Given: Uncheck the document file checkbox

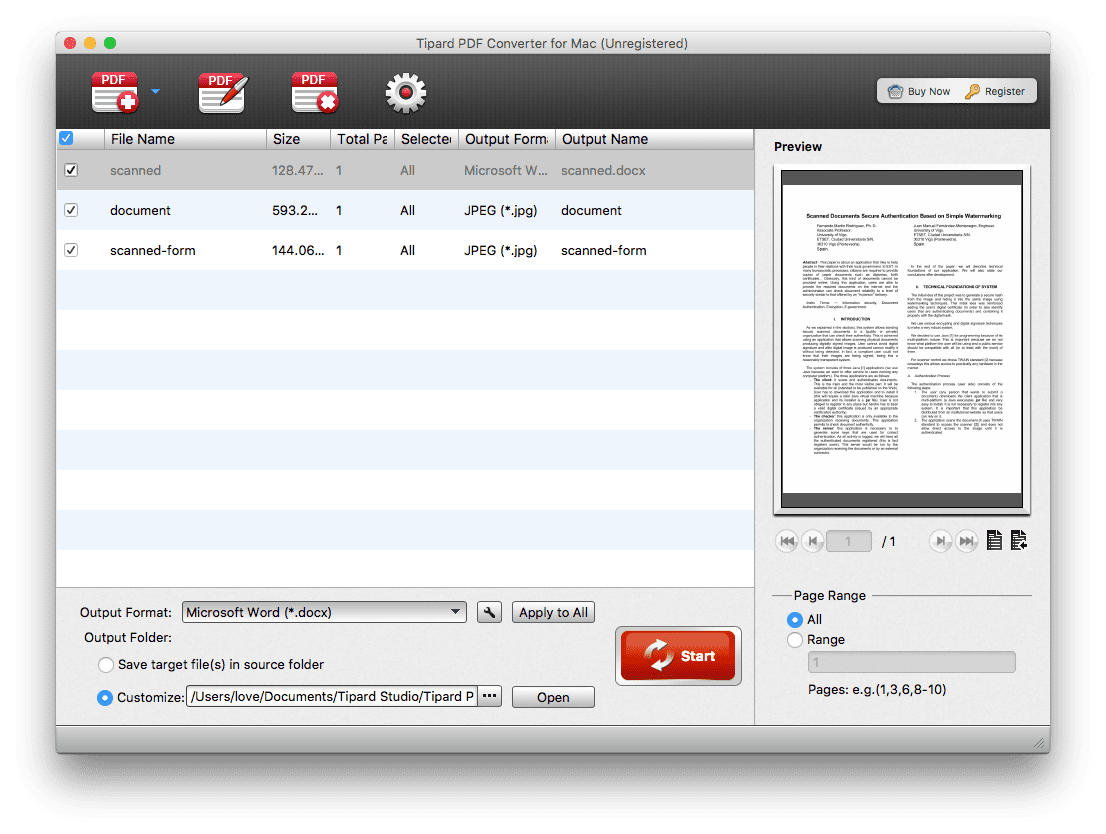Looking at the screenshot, I should (71, 210).
